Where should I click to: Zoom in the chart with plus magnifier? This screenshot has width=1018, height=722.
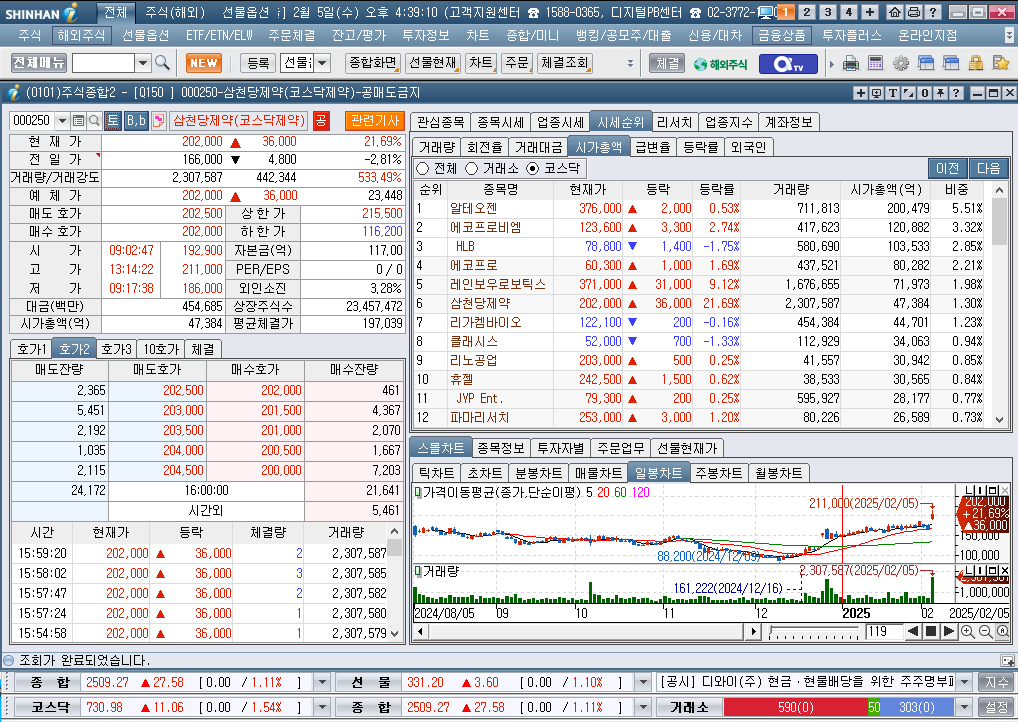coord(967,631)
